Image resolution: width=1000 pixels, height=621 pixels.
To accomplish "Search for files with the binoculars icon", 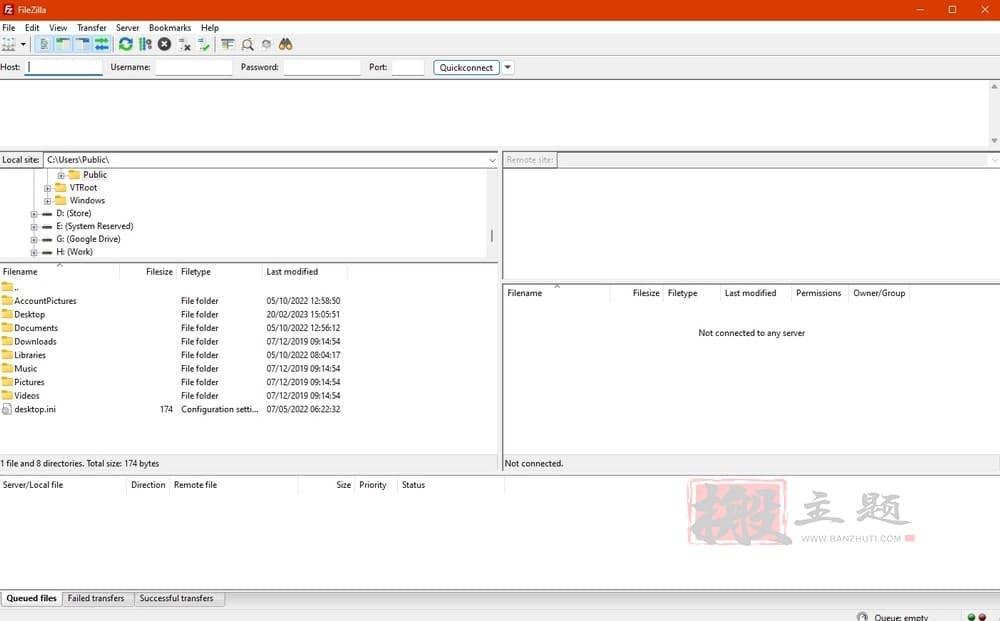I will pyautogui.click(x=286, y=44).
